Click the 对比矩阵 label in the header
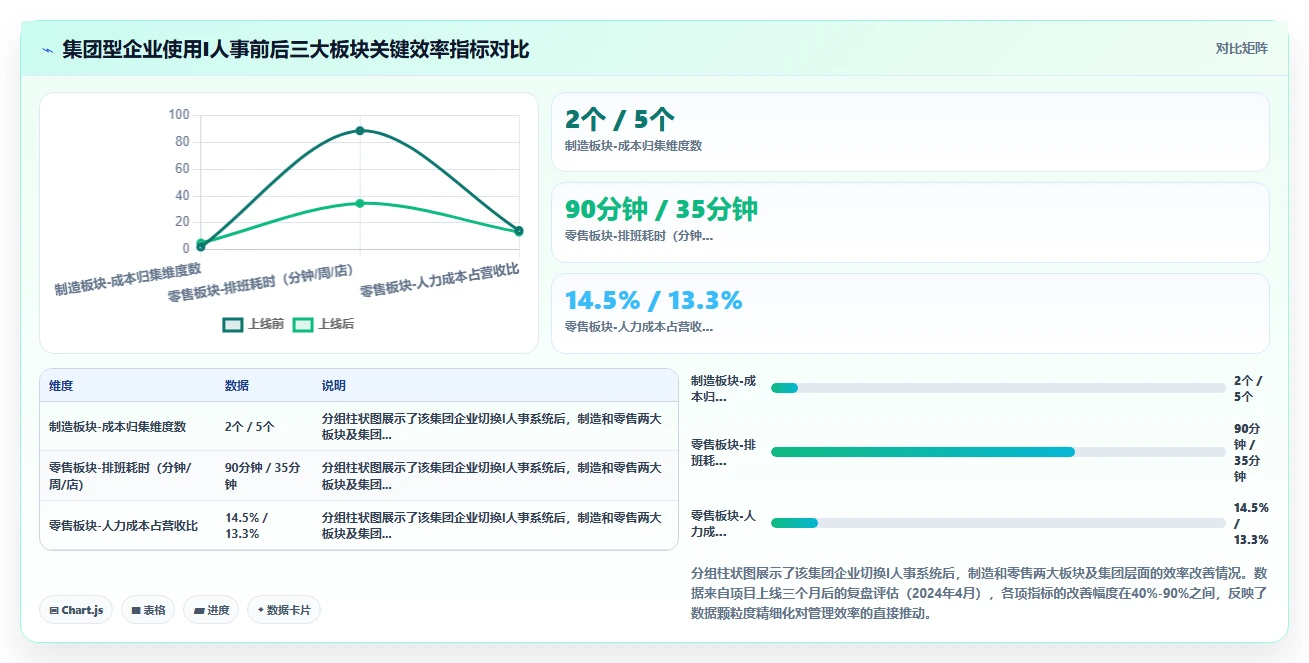The image size is (1309, 663). (x=1241, y=48)
